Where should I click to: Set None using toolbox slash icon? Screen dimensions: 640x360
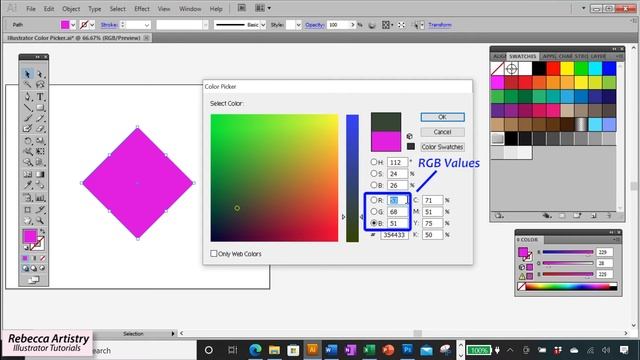(42, 258)
